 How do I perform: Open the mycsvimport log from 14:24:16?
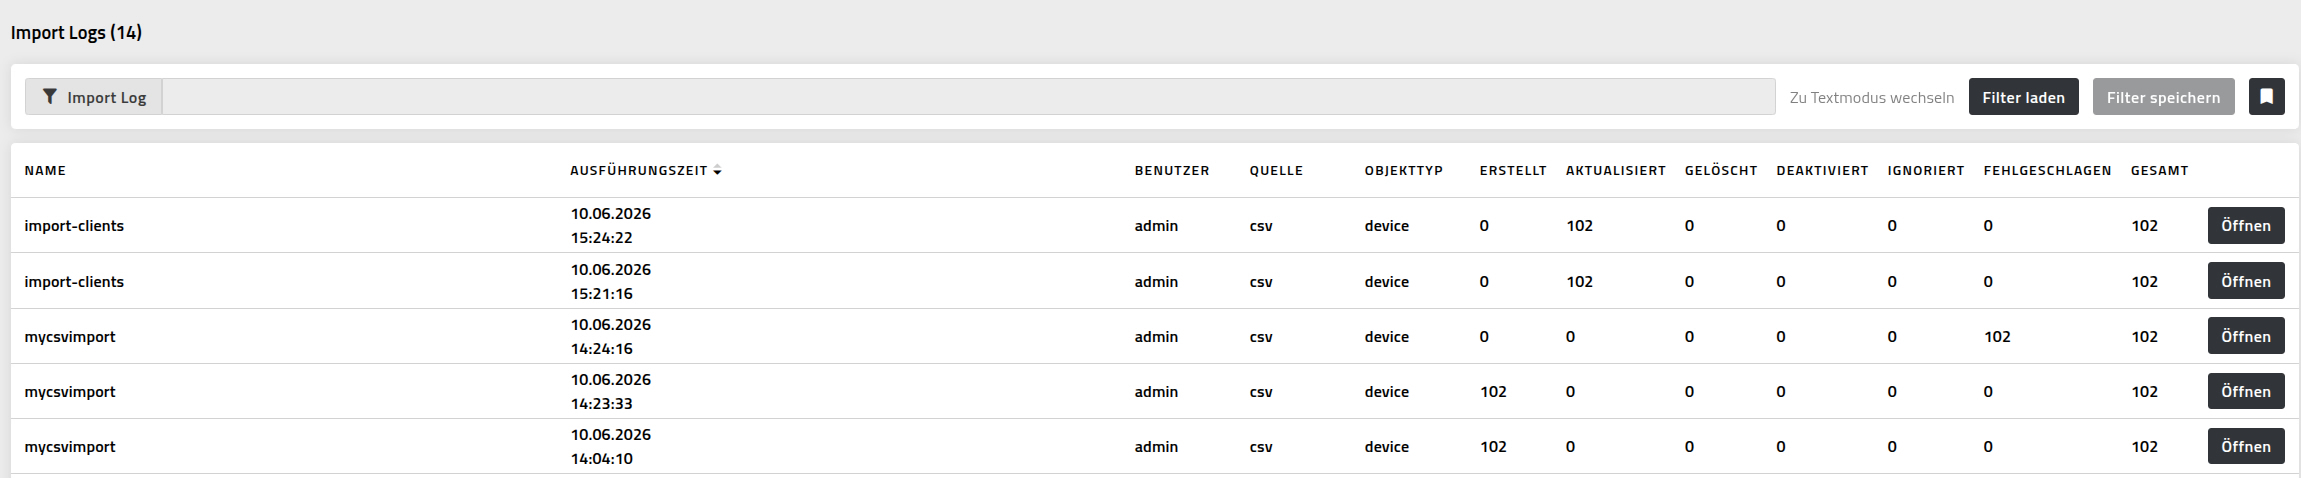[x=2245, y=337]
